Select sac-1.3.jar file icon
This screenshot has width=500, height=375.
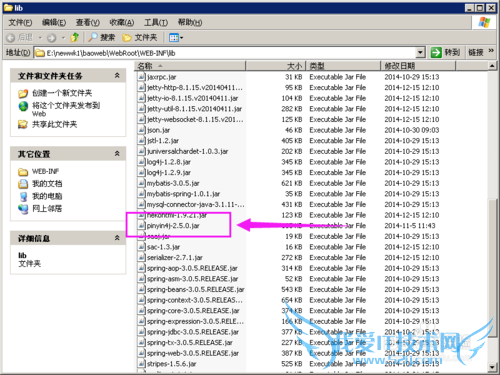(142, 247)
